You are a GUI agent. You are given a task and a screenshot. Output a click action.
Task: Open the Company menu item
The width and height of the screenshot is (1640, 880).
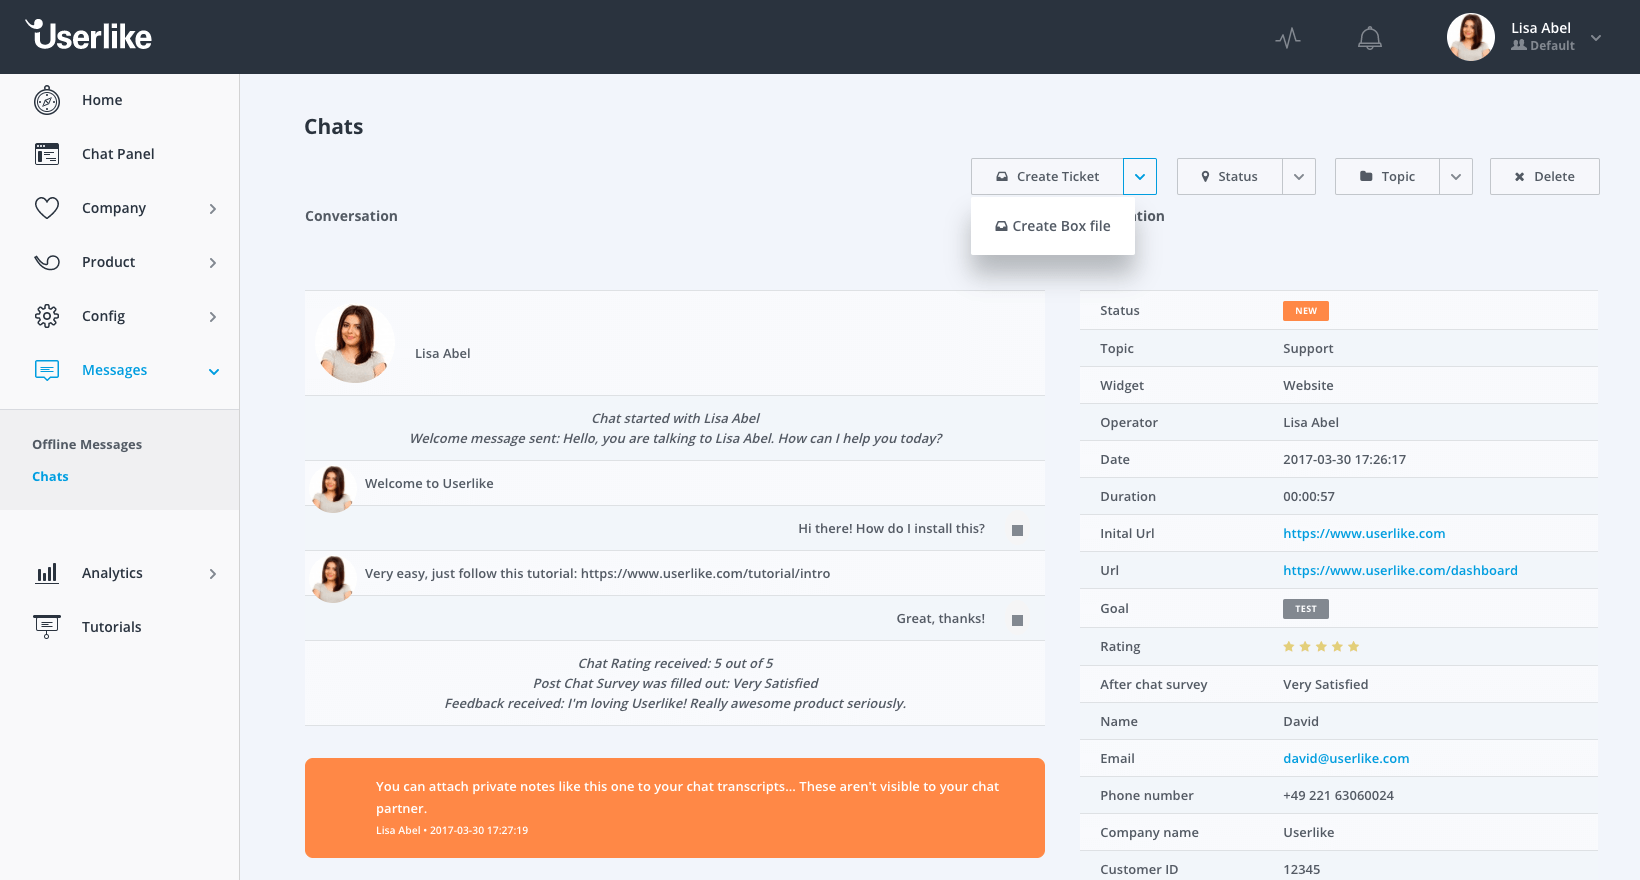(x=114, y=208)
